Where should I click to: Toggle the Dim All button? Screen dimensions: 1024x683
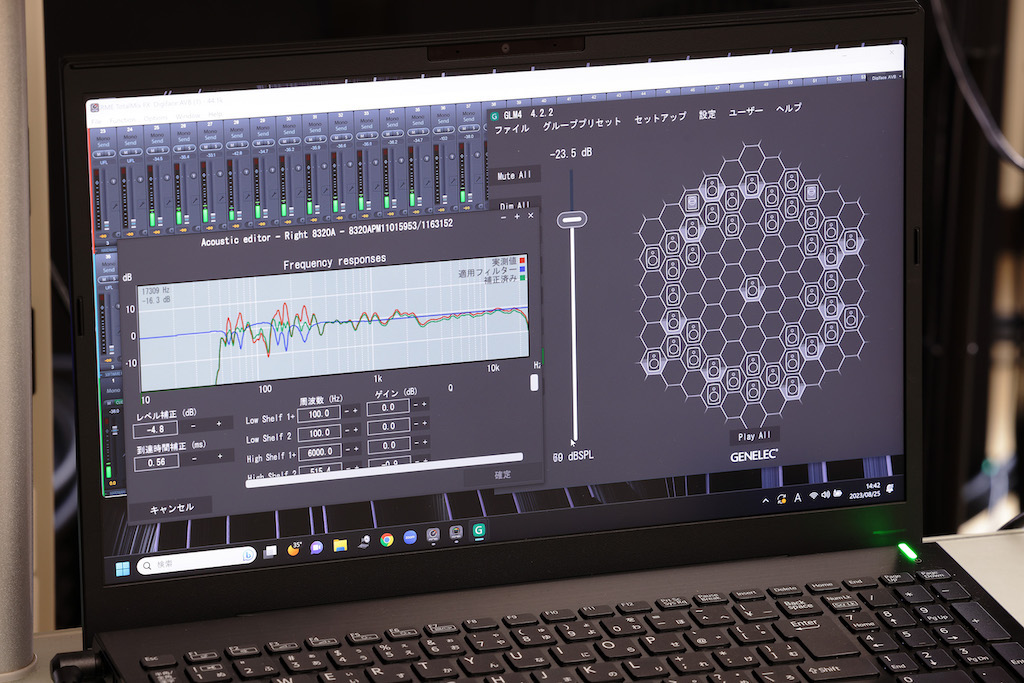tap(514, 206)
